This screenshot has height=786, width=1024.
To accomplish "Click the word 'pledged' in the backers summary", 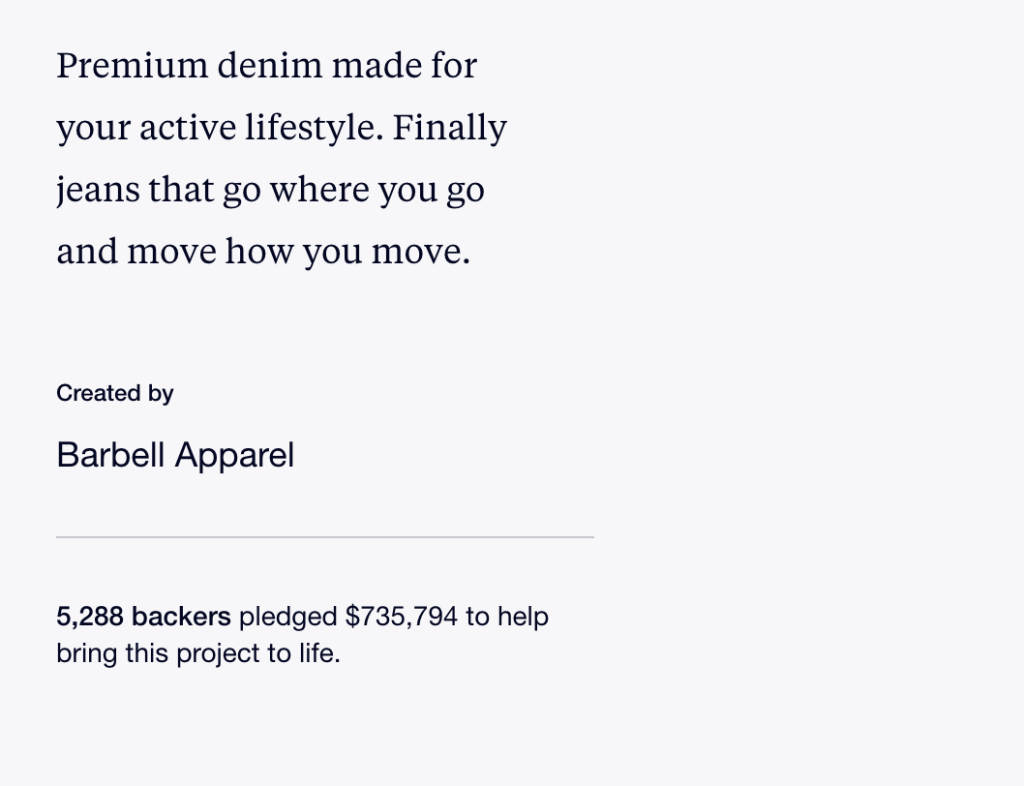I will [288, 617].
